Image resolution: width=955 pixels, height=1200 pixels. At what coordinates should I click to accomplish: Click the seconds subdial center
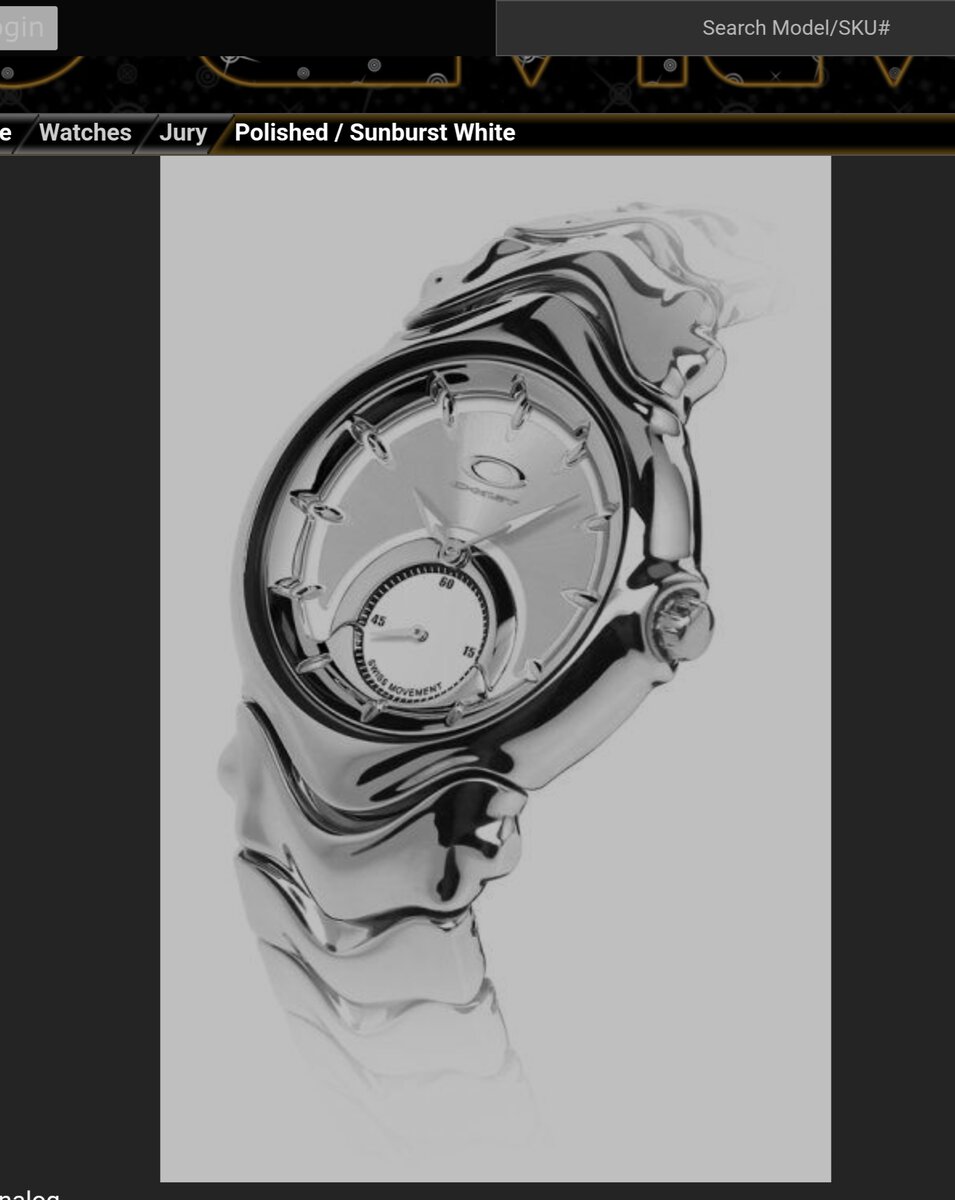point(421,634)
